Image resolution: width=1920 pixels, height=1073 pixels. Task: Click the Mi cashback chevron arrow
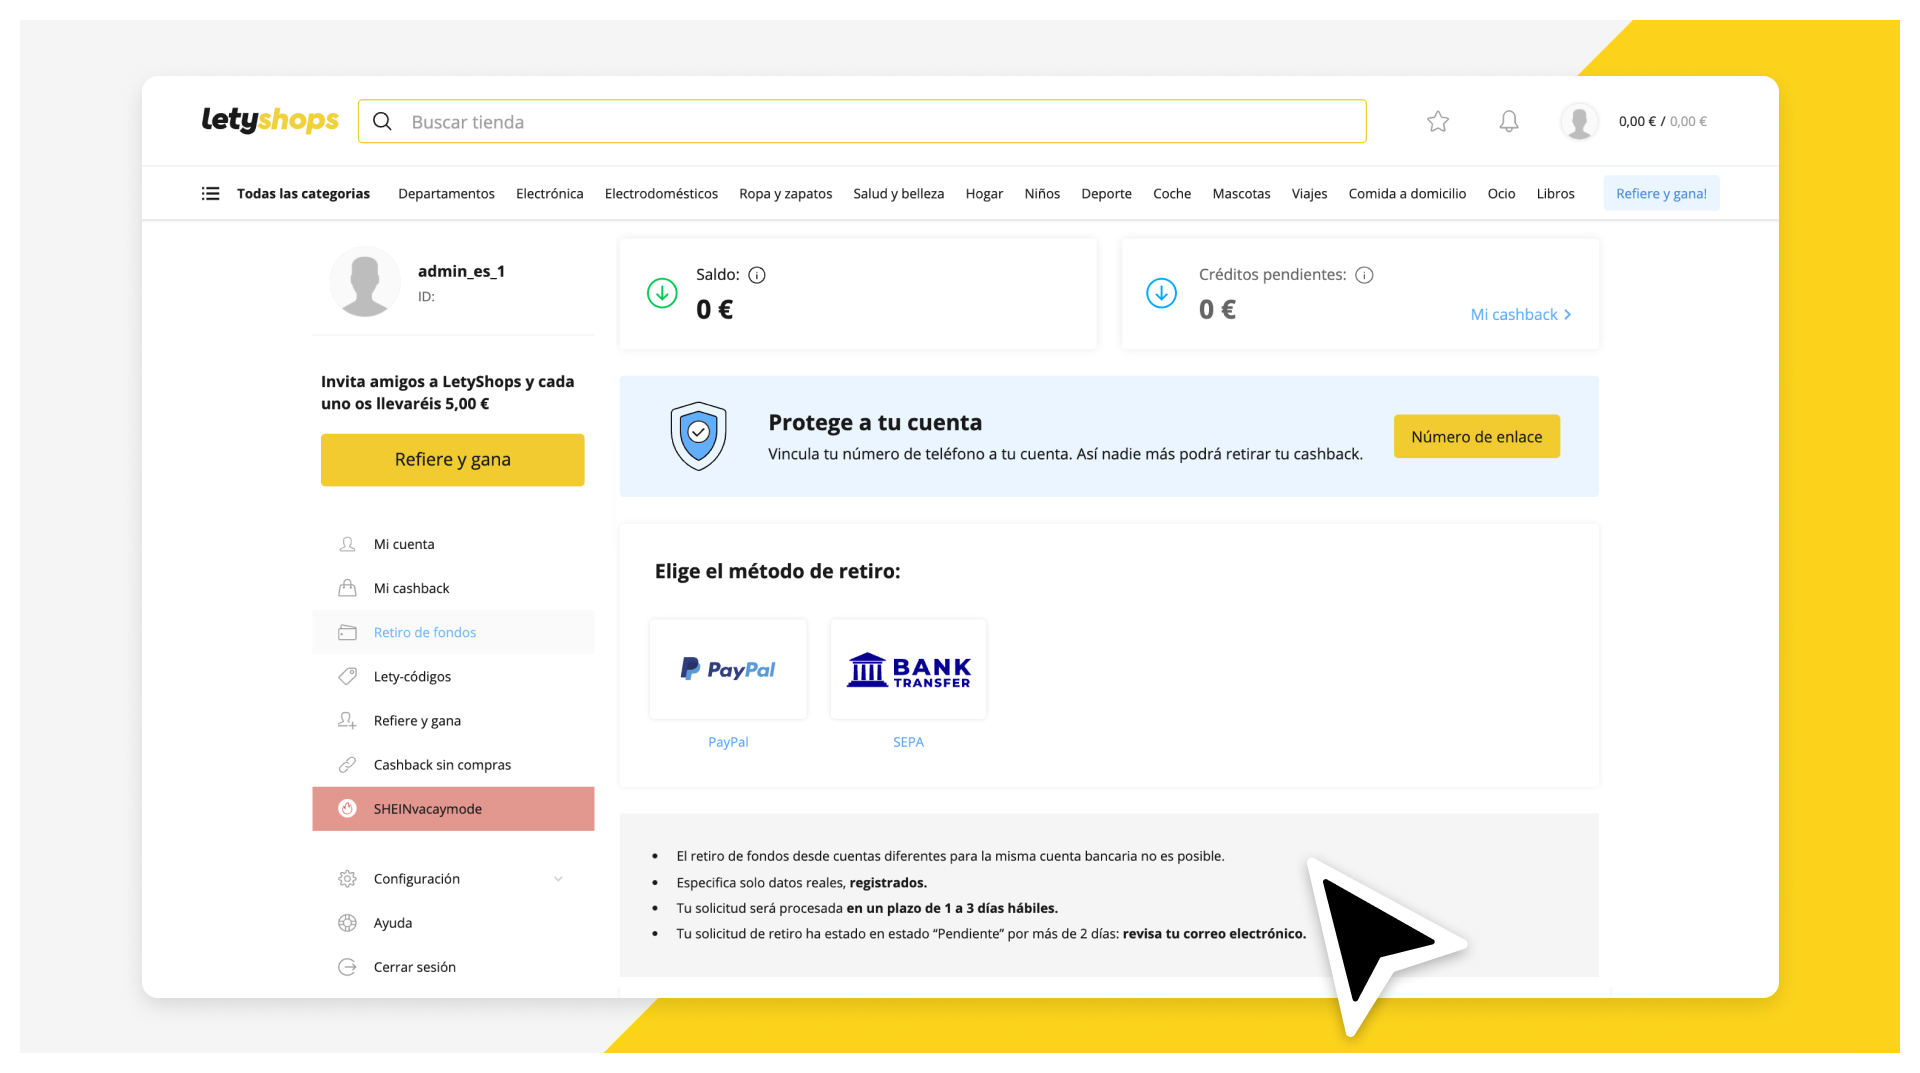[x=1567, y=314]
